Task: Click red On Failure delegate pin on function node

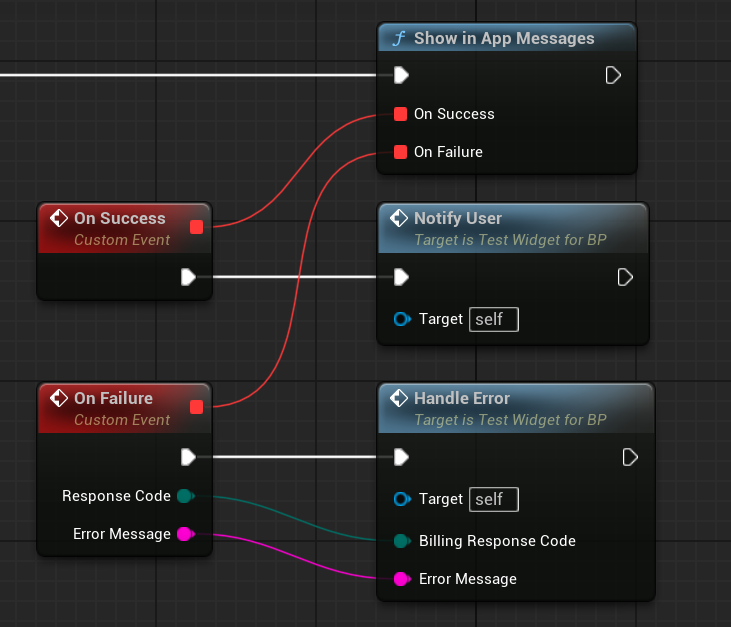Action: 400,152
